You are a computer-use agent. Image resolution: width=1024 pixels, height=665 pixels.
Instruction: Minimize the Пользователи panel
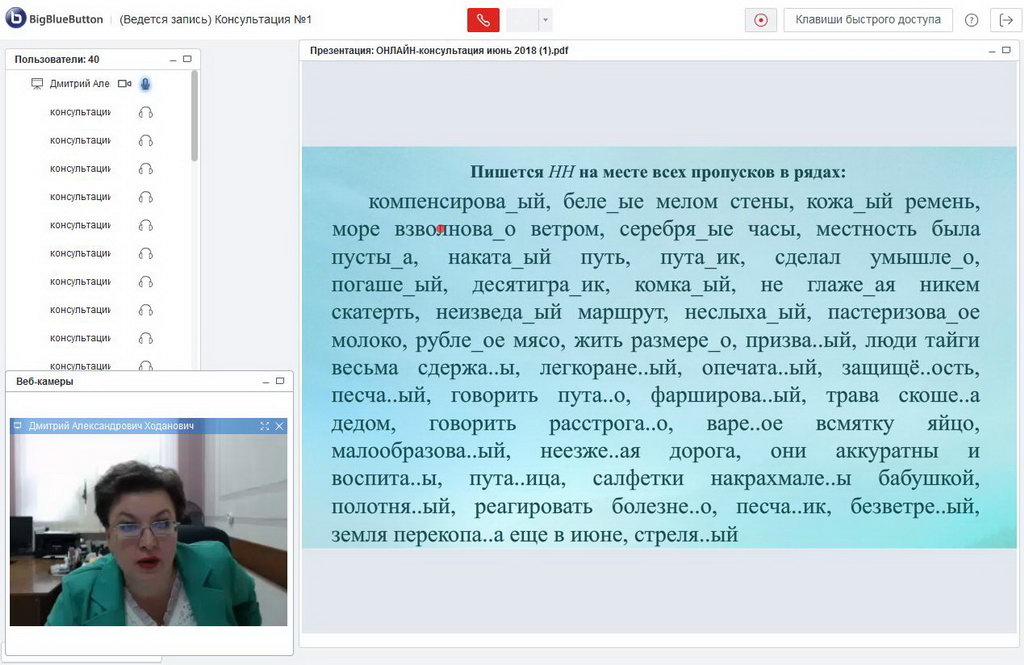172,60
